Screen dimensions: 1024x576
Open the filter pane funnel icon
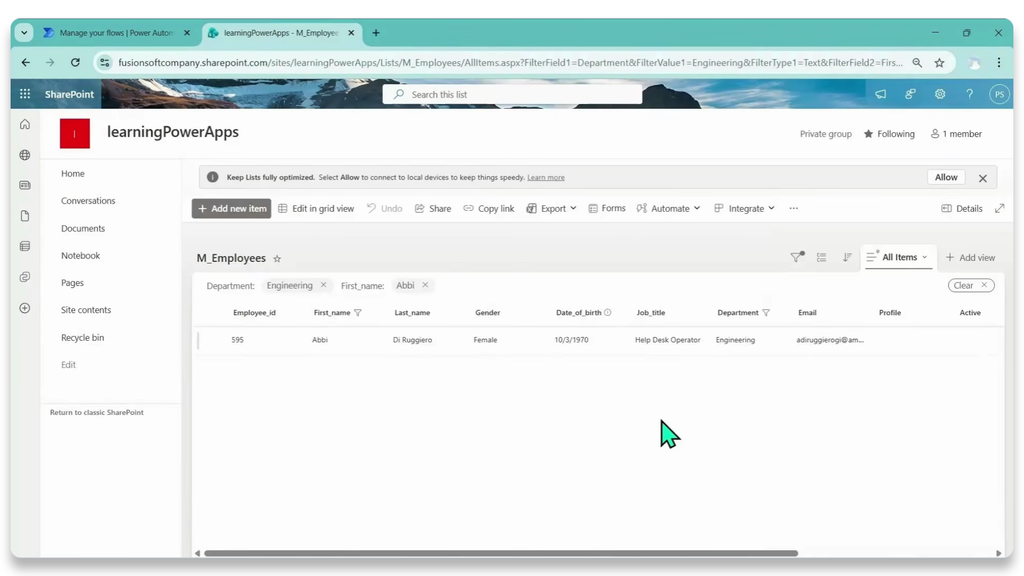(797, 257)
